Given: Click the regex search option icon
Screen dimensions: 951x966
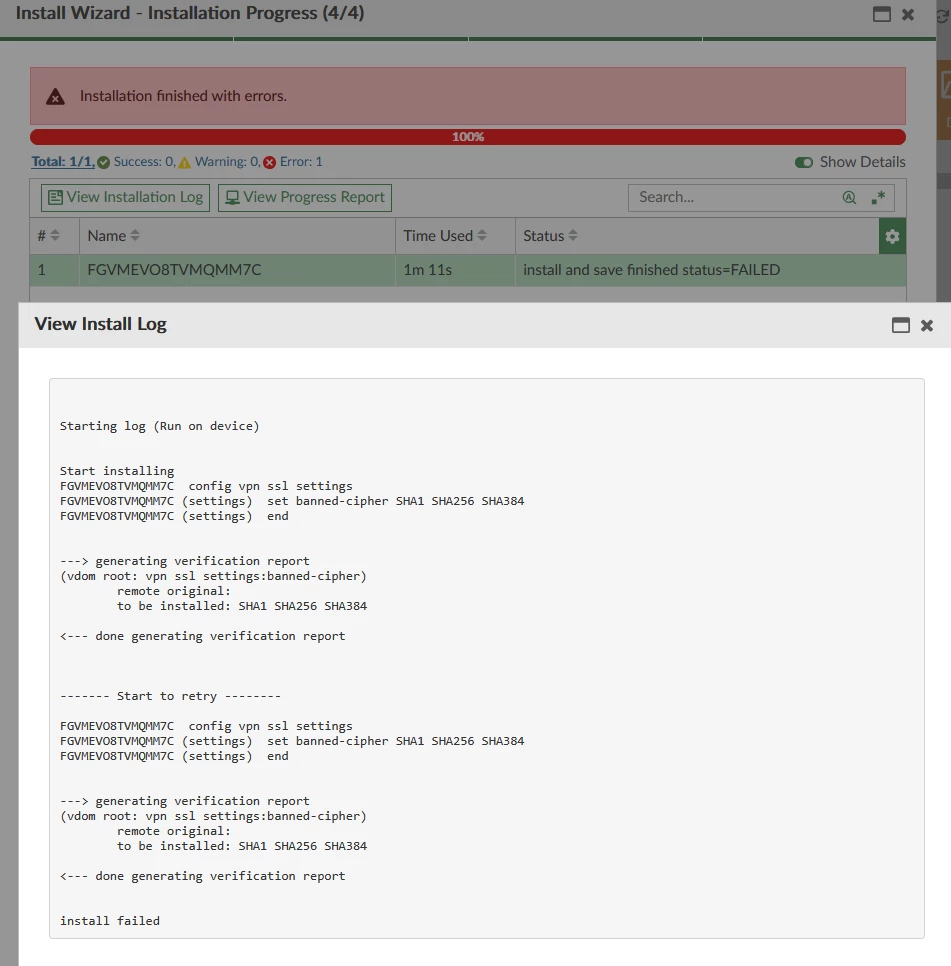Looking at the screenshot, I should coord(878,197).
